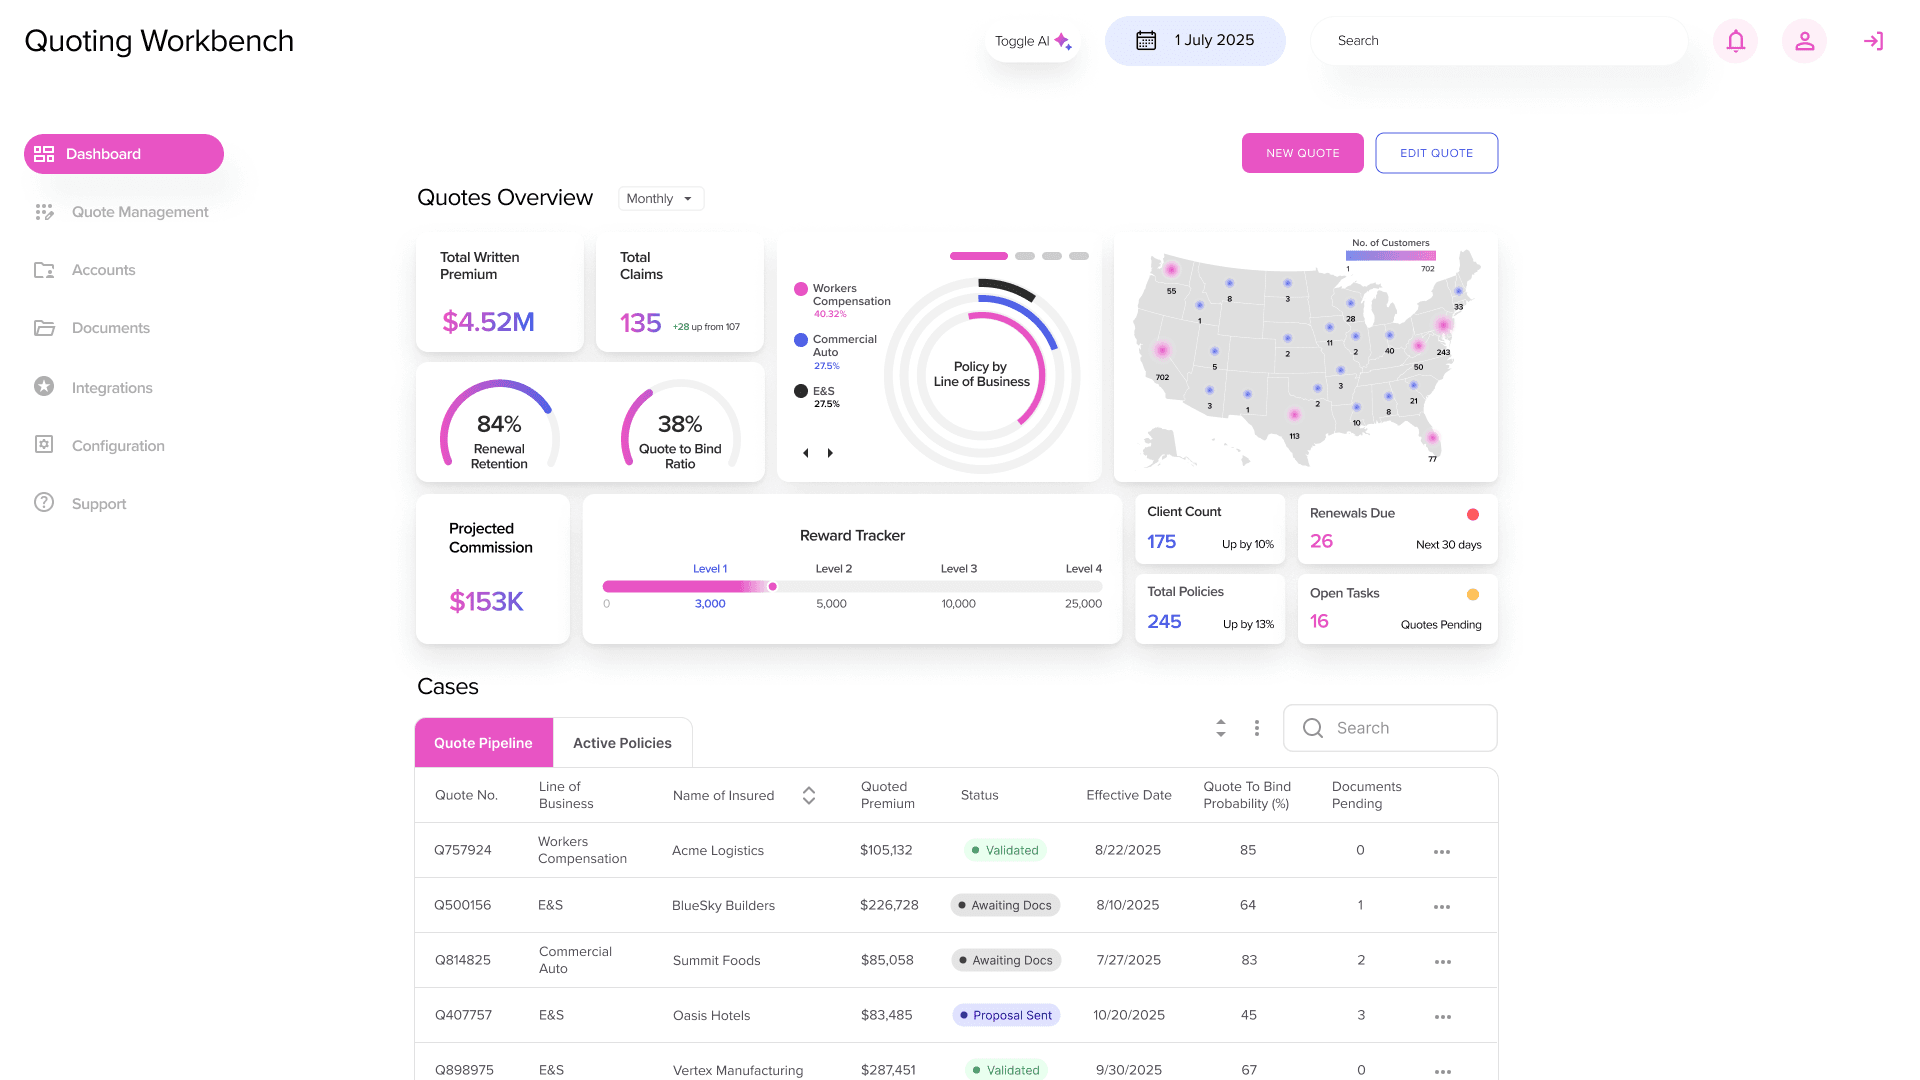Click the logout arrow icon
1920x1080 pixels.
pos(1873,41)
